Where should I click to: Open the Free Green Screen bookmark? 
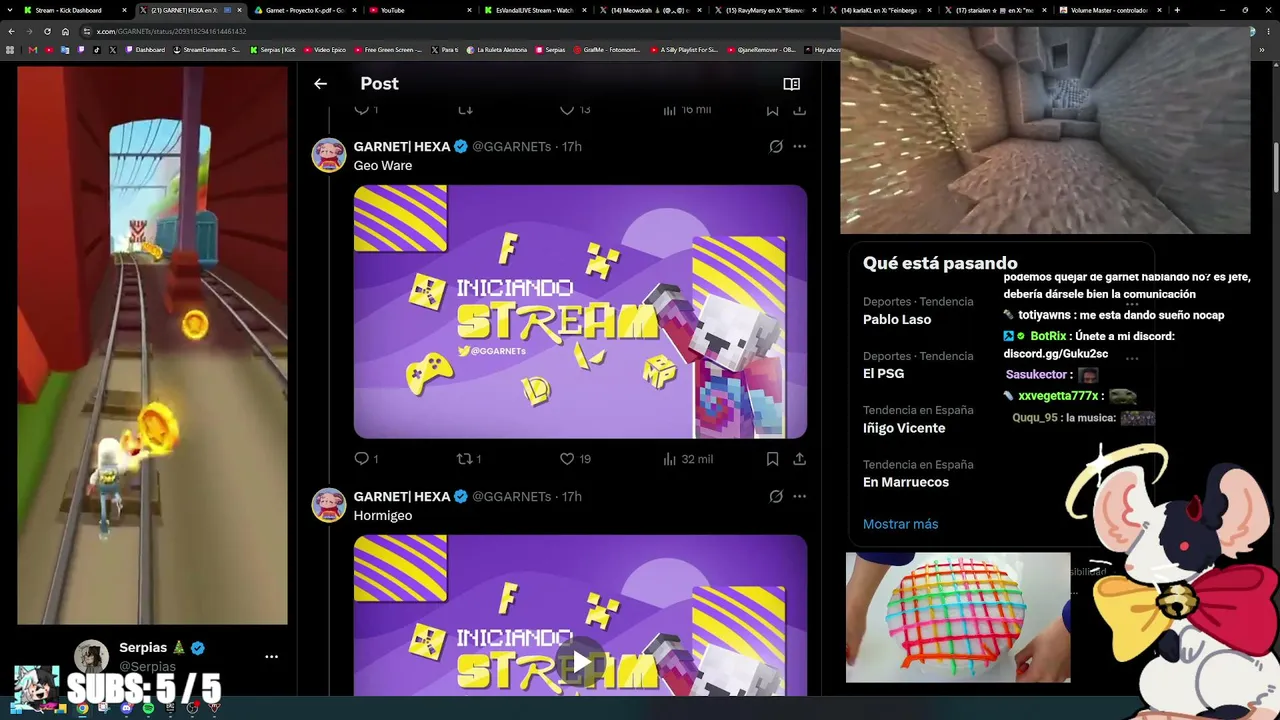point(388,50)
